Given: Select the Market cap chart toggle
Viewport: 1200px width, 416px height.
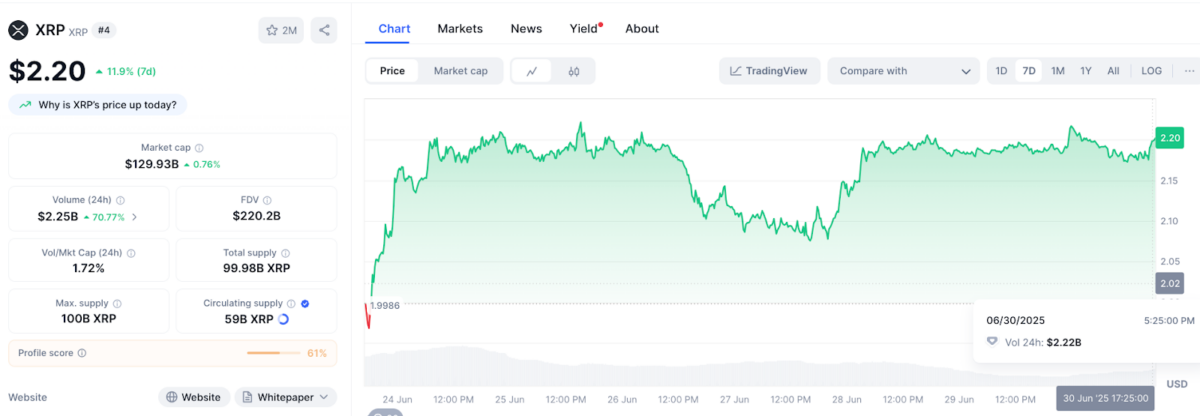Looking at the screenshot, I should pos(461,71).
